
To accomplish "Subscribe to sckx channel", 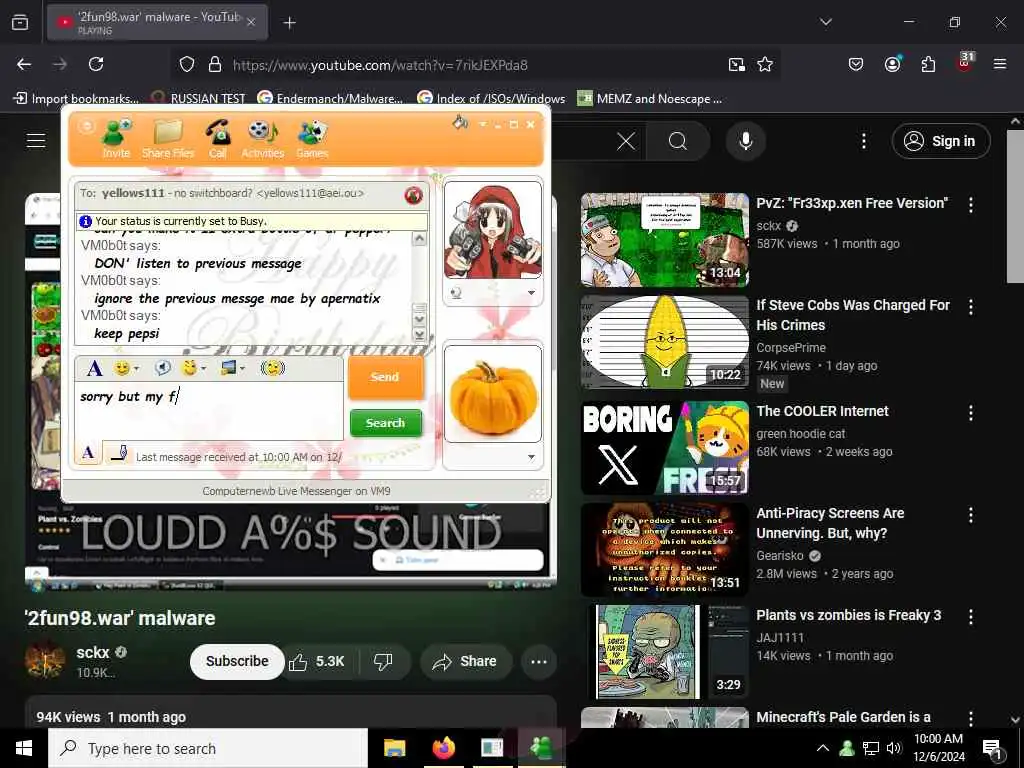I will pyautogui.click(x=237, y=661).
